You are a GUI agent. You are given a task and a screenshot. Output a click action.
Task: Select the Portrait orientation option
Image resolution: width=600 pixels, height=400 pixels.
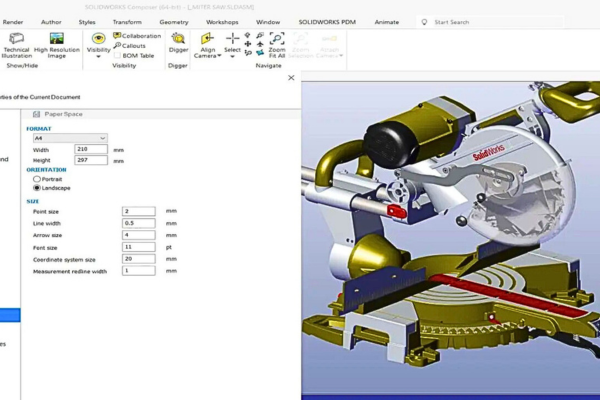coord(38,179)
